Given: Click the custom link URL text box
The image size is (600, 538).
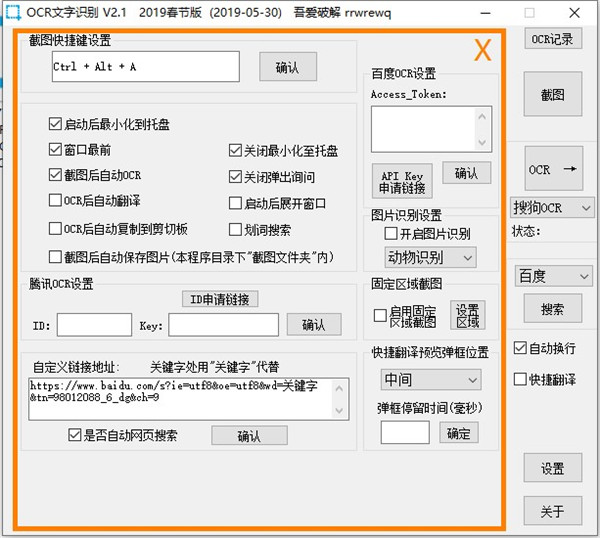Looking at the screenshot, I should (189, 399).
